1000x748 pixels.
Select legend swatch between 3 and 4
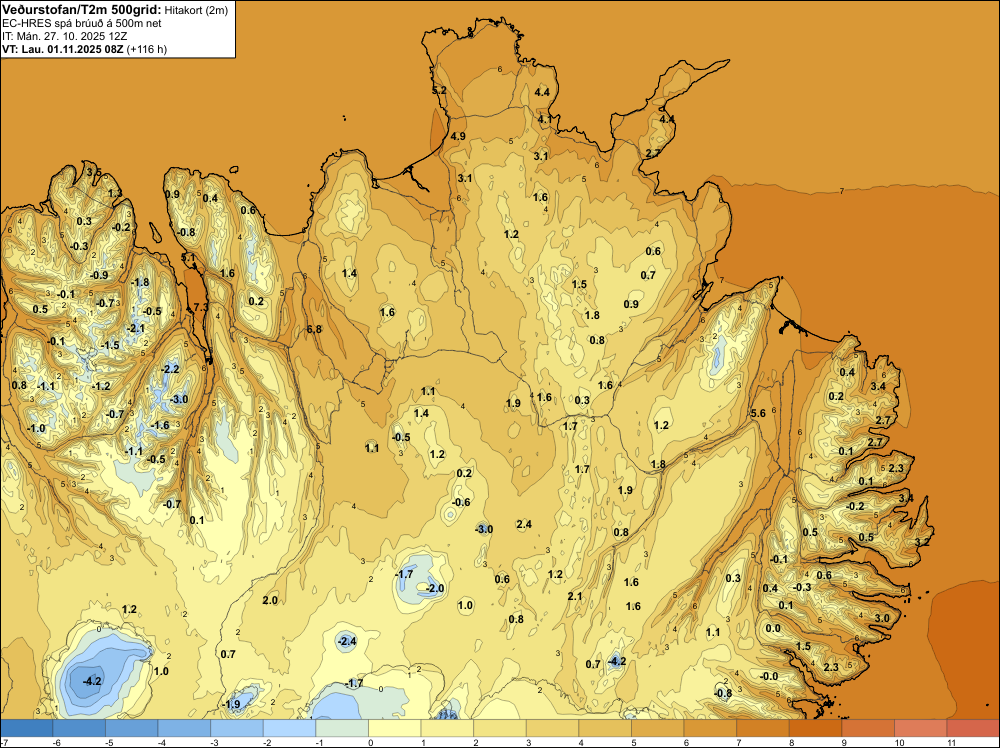[552, 728]
